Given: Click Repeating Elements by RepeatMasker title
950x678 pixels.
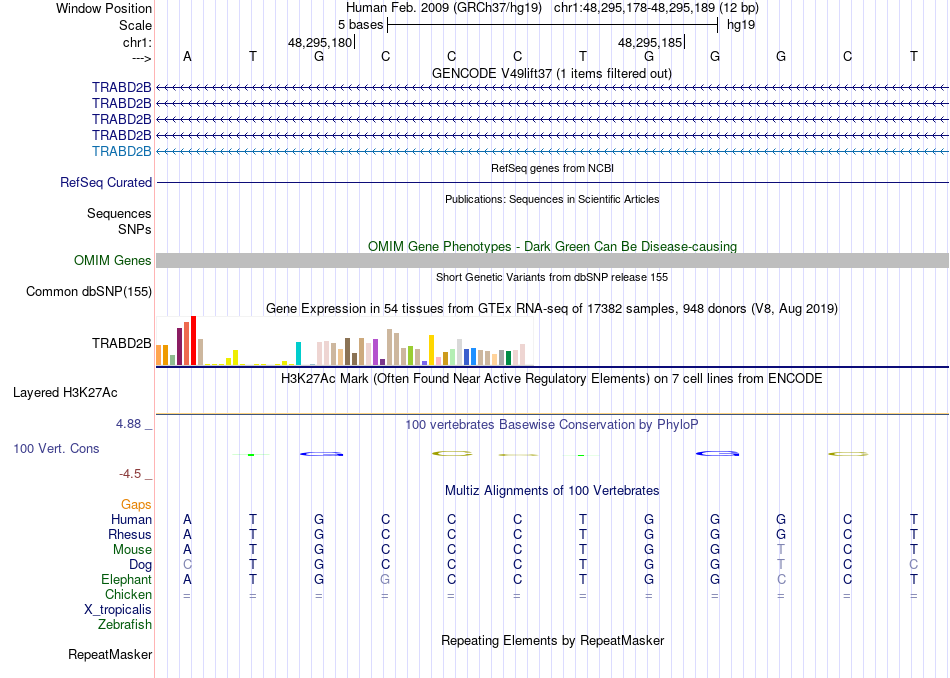Looking at the screenshot, I should [552, 641].
